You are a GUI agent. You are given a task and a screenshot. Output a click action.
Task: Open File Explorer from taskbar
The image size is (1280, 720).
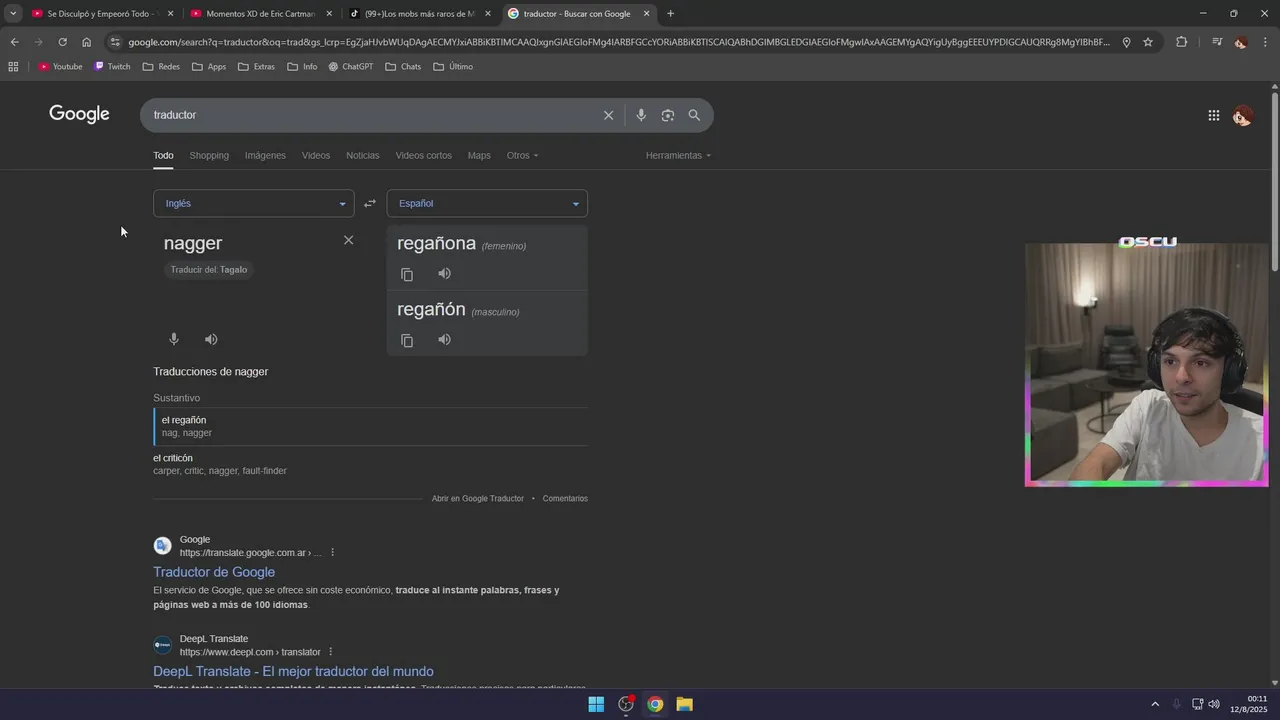click(684, 704)
